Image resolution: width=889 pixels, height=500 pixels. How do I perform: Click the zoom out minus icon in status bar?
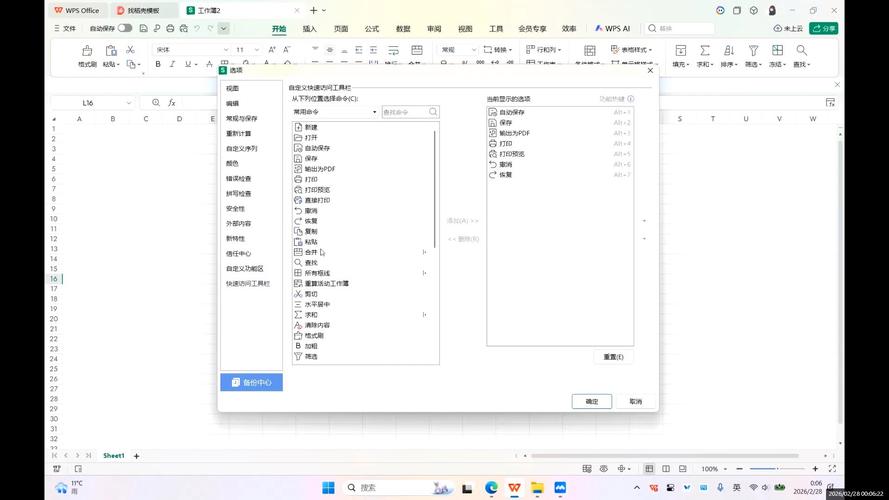tap(739, 469)
